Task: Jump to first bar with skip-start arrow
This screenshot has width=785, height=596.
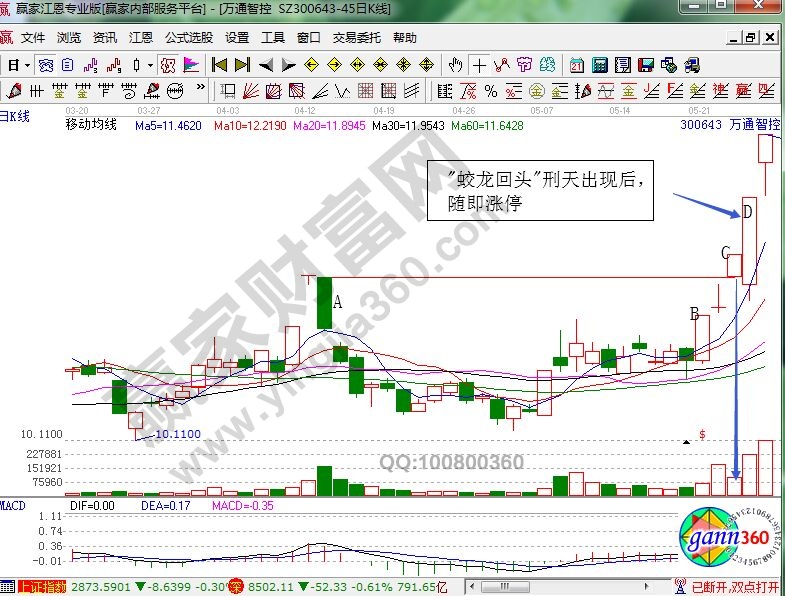Action: tap(219, 65)
